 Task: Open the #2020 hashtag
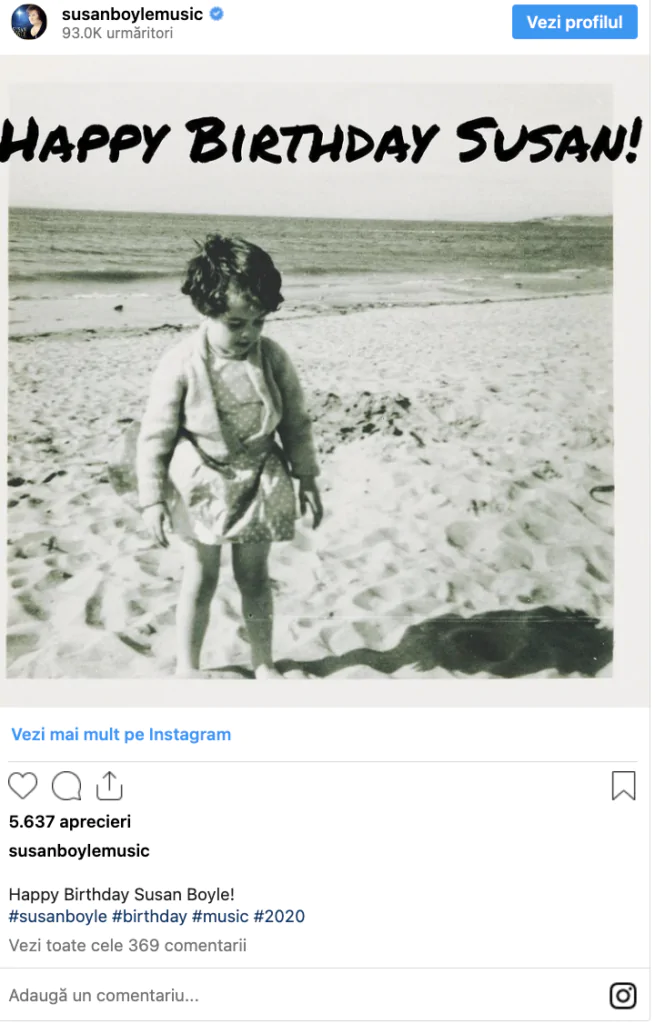click(279, 916)
